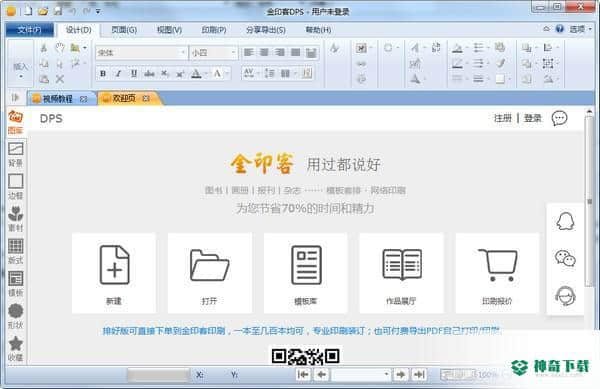Open the 素材 flower sidebar panel

point(16,219)
